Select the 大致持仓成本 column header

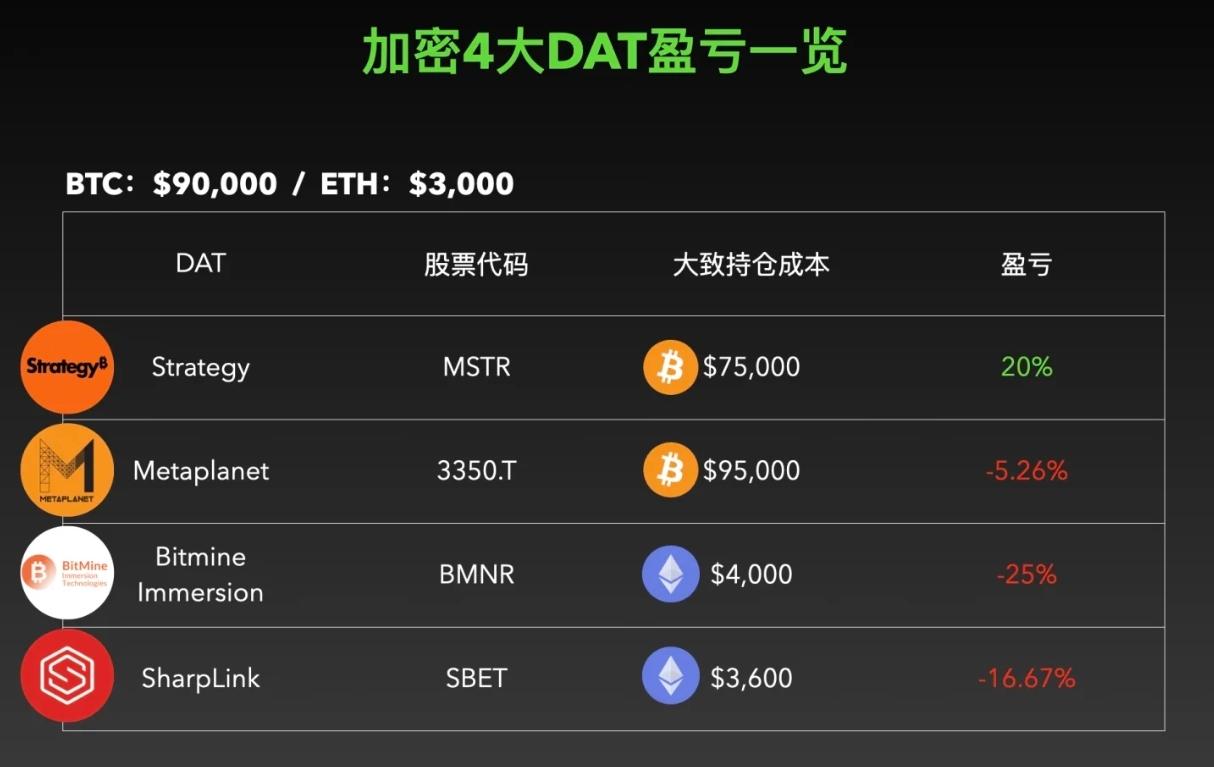click(x=751, y=265)
